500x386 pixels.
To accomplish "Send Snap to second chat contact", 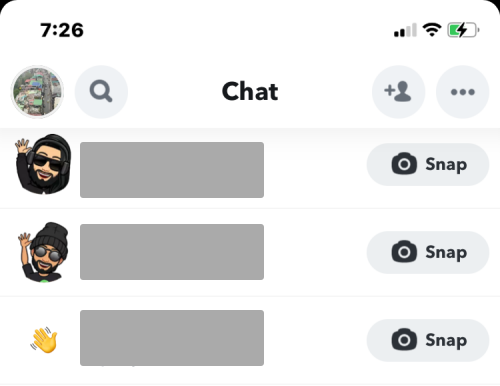I will 428,252.
